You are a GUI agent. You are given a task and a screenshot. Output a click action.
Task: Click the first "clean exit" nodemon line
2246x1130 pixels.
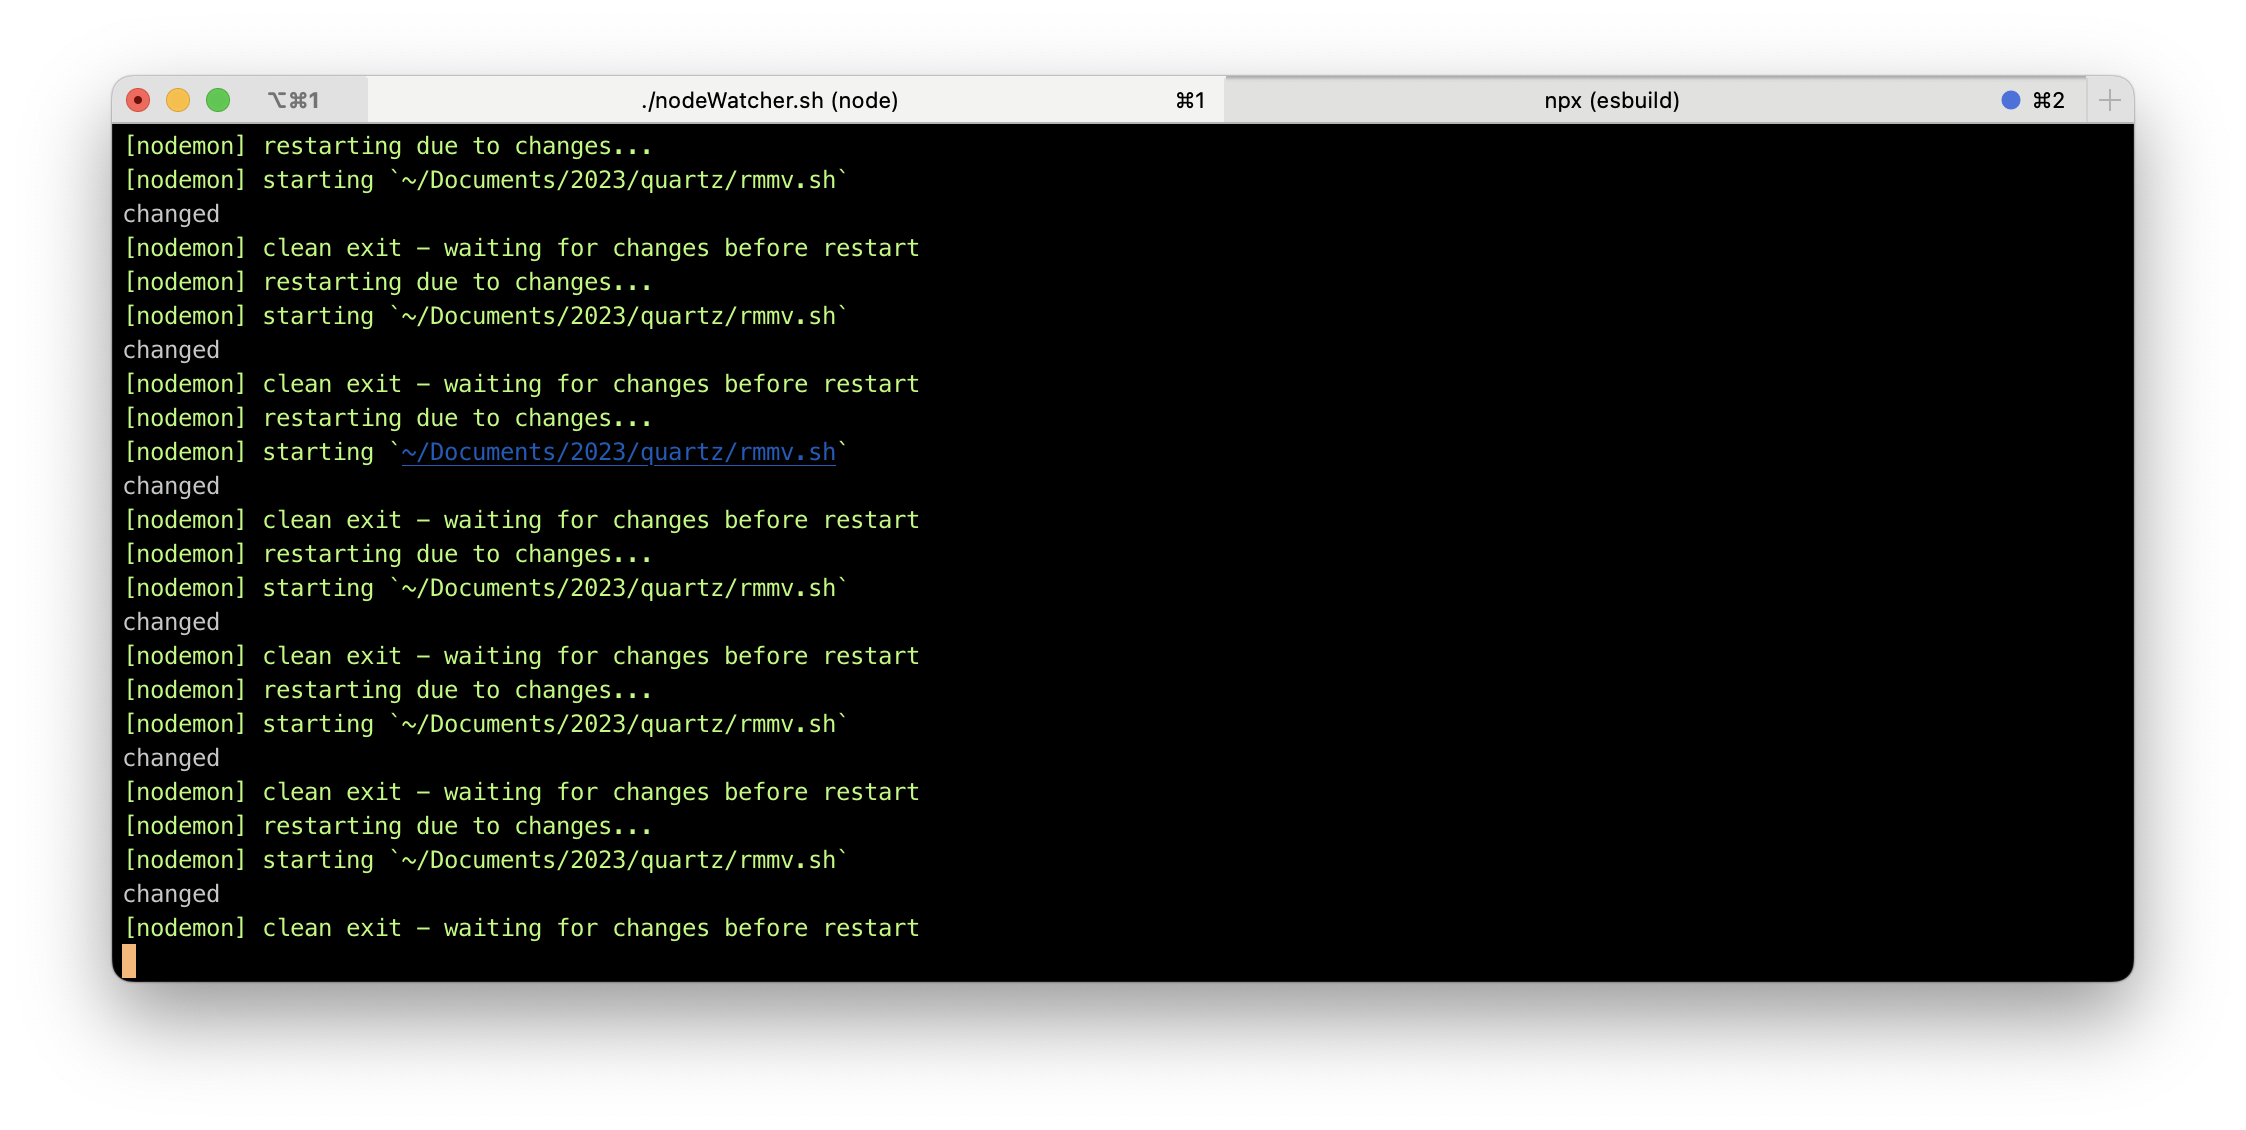520,248
